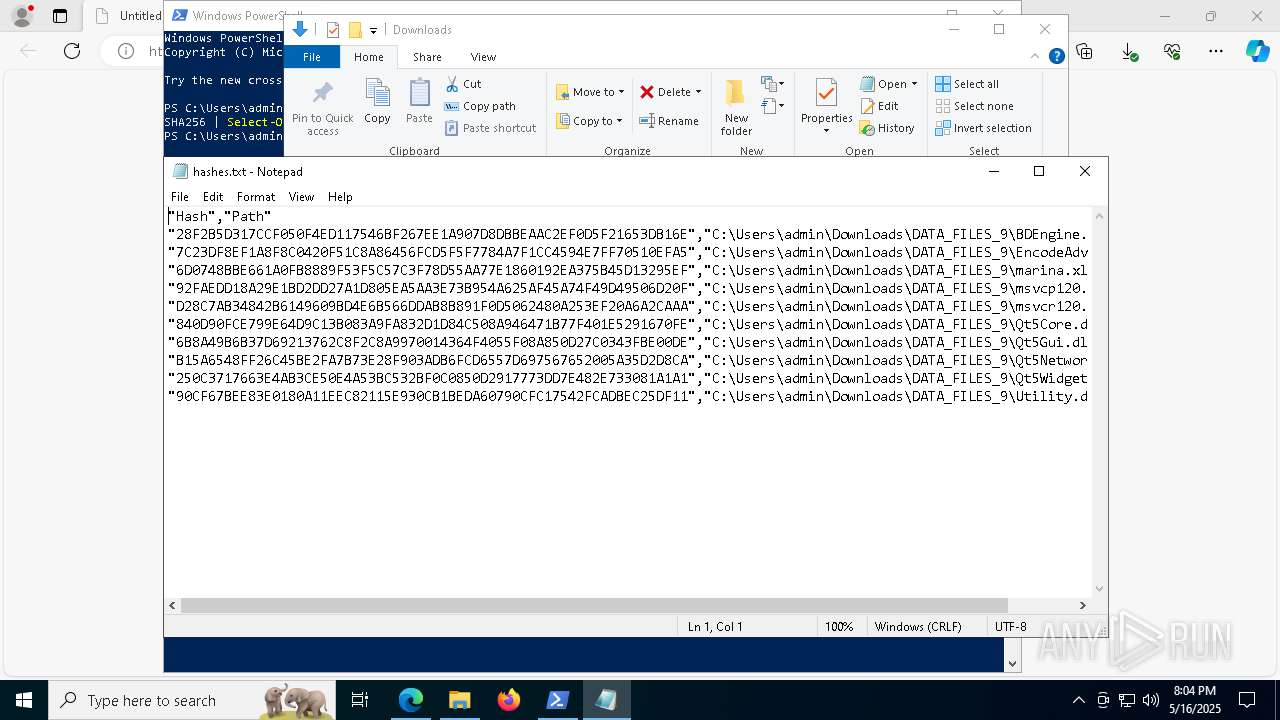Create a New folder from the ribbon

[736, 107]
